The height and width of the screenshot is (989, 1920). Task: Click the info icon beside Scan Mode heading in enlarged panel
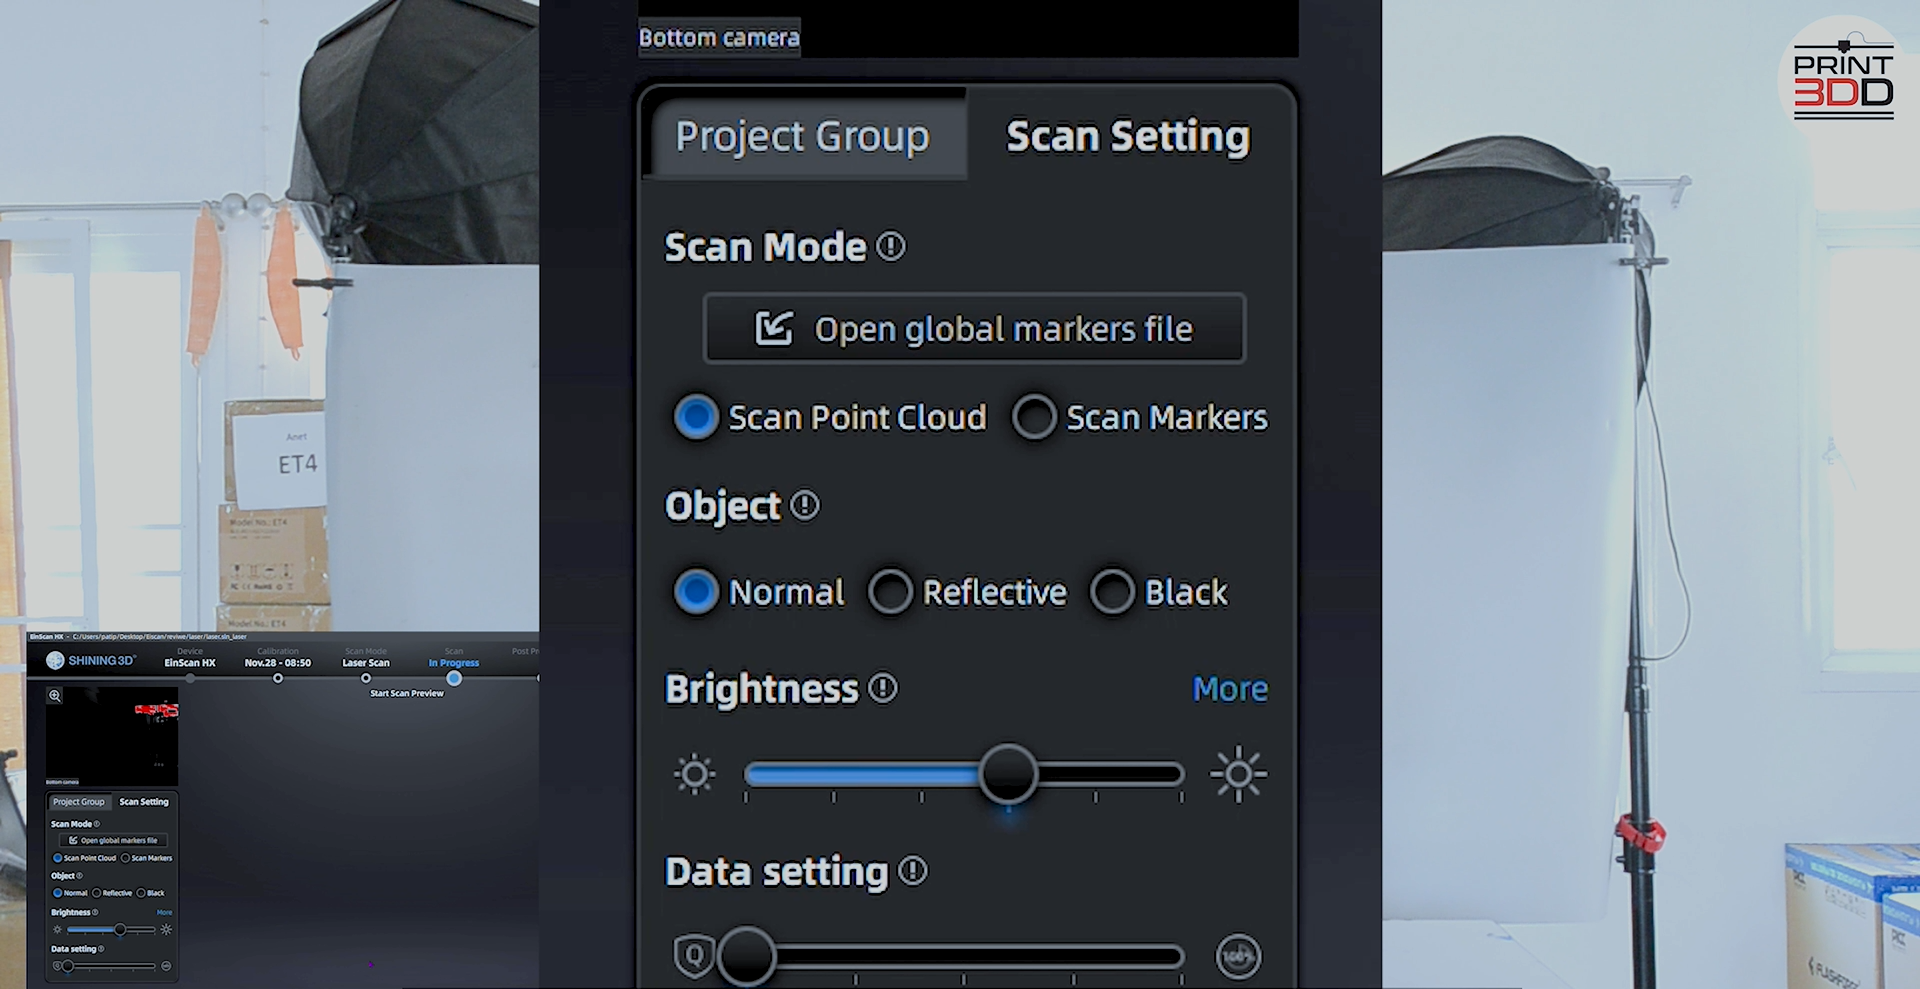pos(891,246)
